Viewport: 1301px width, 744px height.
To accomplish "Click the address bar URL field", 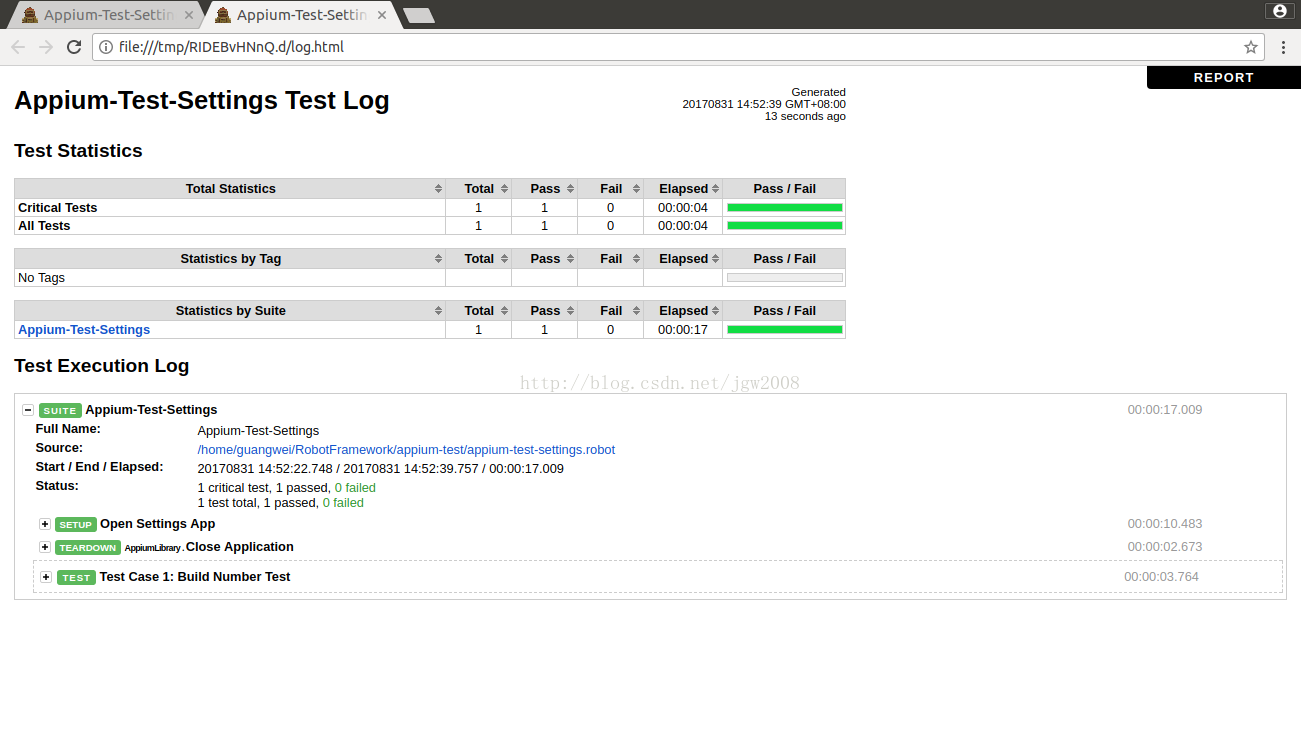I will [680, 47].
